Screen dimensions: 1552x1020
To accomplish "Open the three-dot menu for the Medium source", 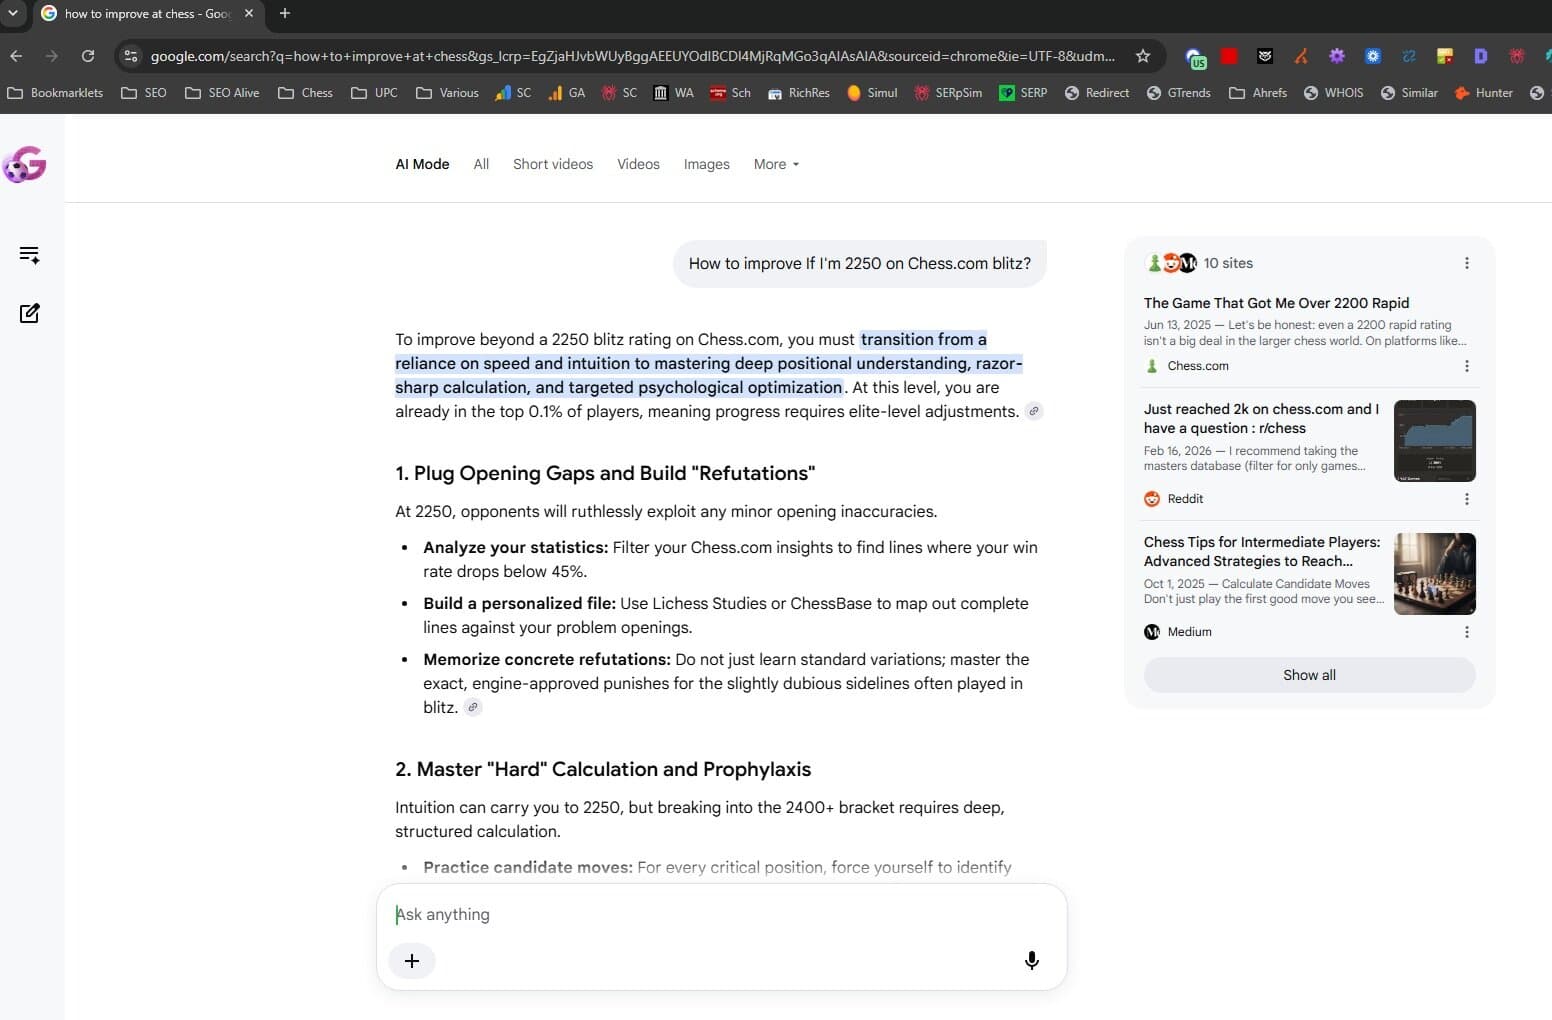I will pos(1467,632).
